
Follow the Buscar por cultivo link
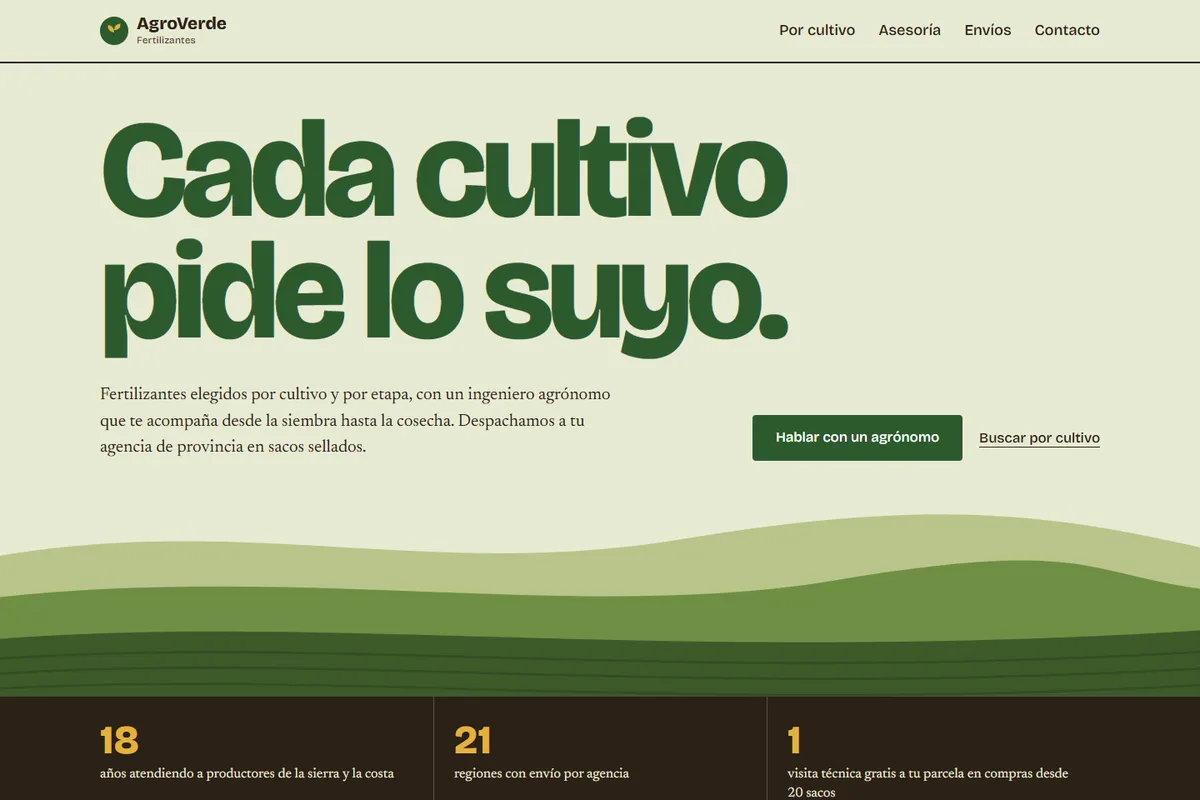(1039, 438)
